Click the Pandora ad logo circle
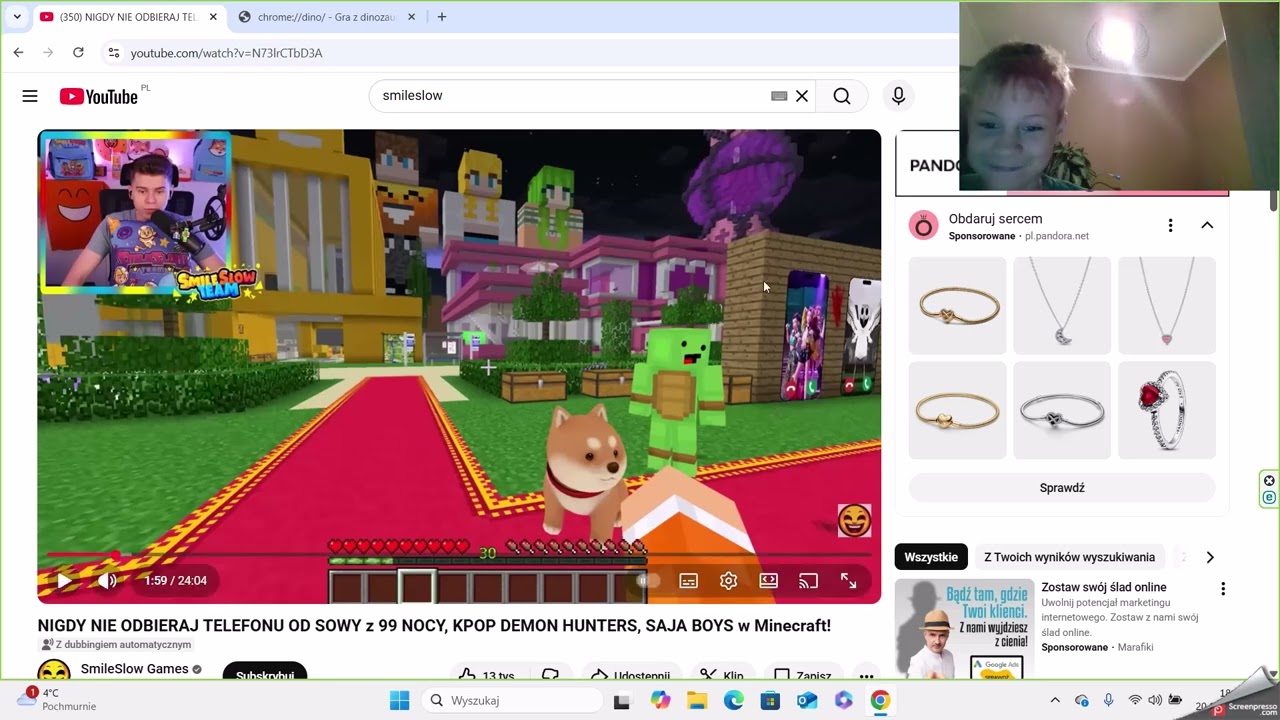This screenshot has width=1280, height=720. pos(923,226)
